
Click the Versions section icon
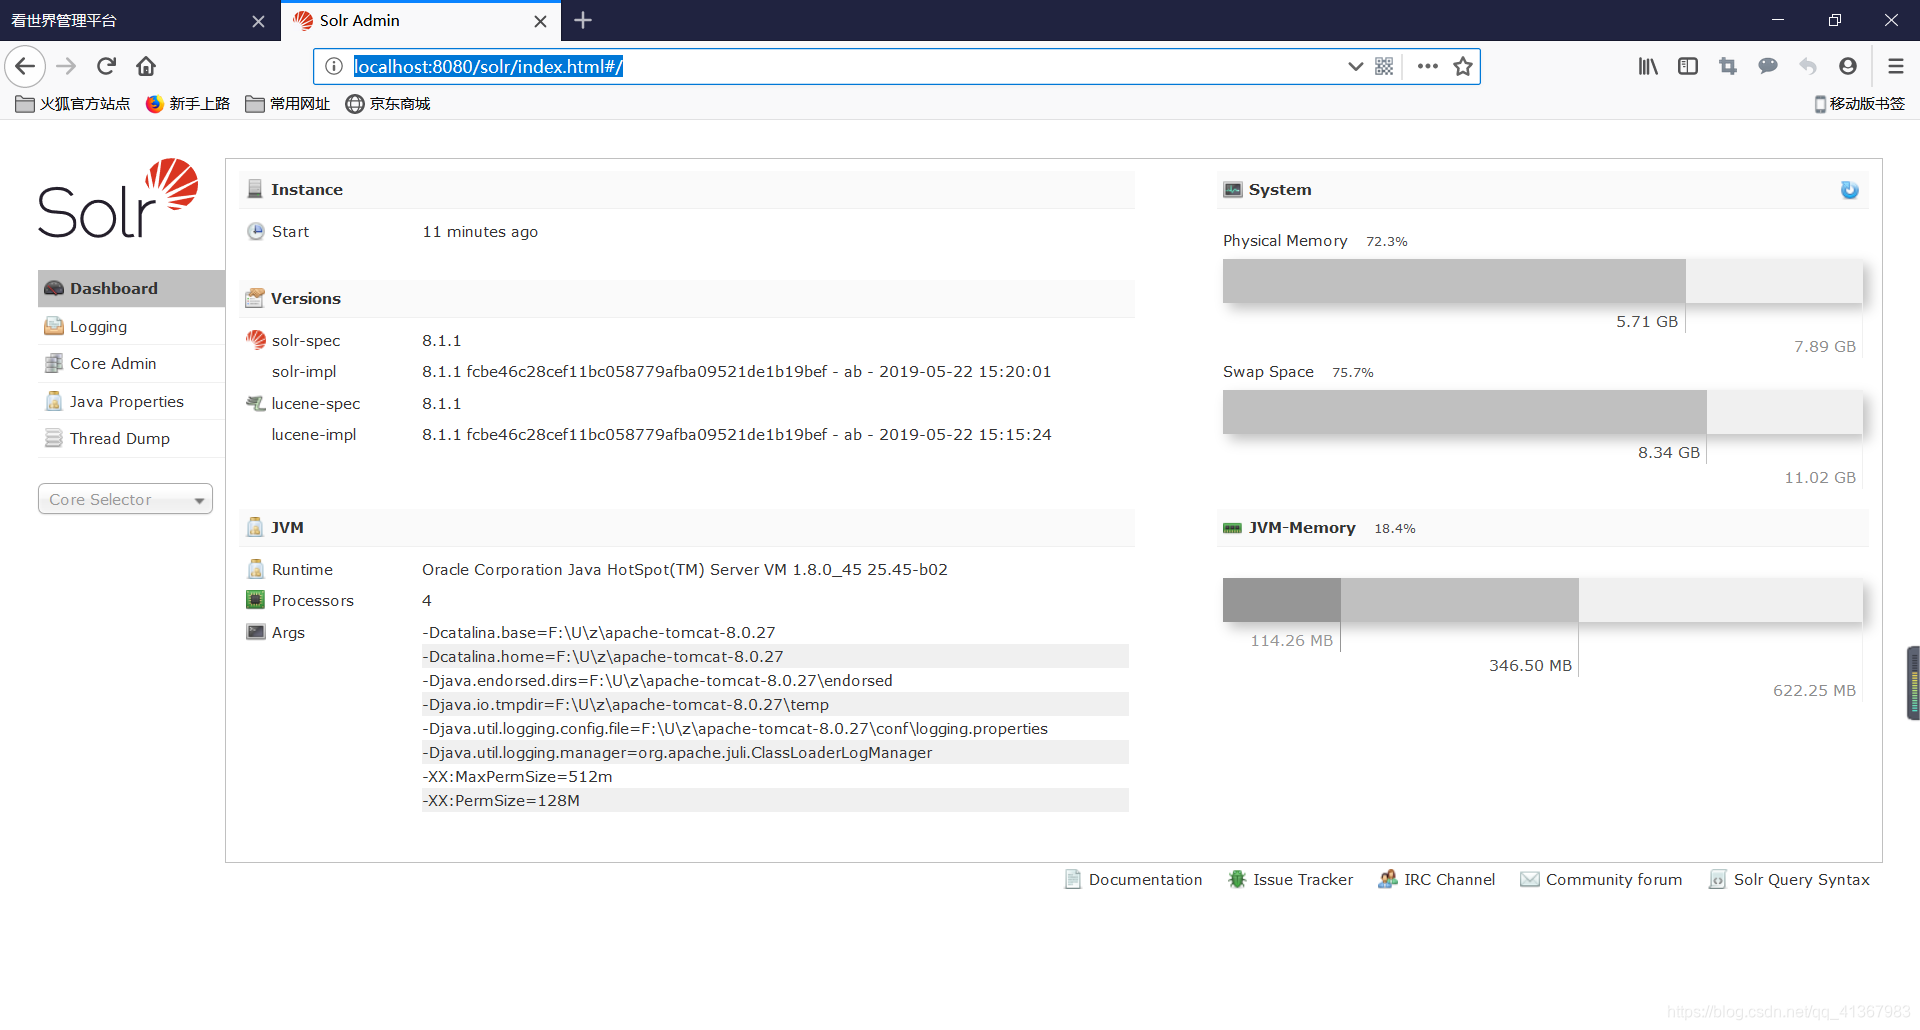pyautogui.click(x=255, y=298)
